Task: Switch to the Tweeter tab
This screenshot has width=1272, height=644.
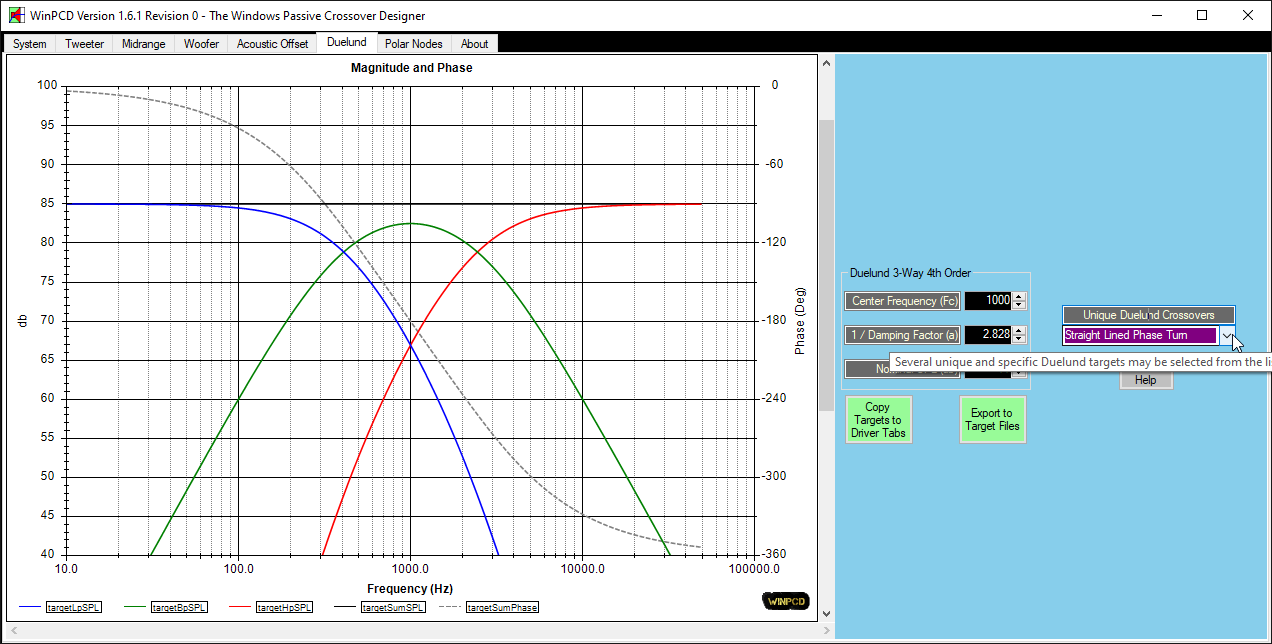Action: click(x=84, y=44)
